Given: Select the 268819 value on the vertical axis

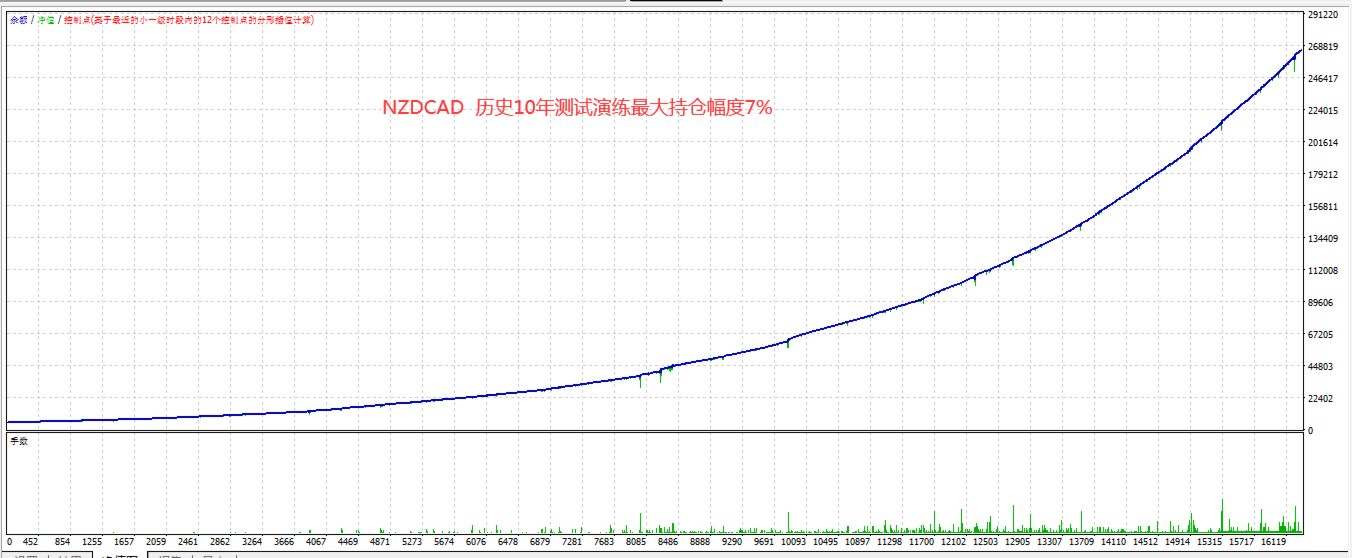Looking at the screenshot, I should click(x=1325, y=47).
